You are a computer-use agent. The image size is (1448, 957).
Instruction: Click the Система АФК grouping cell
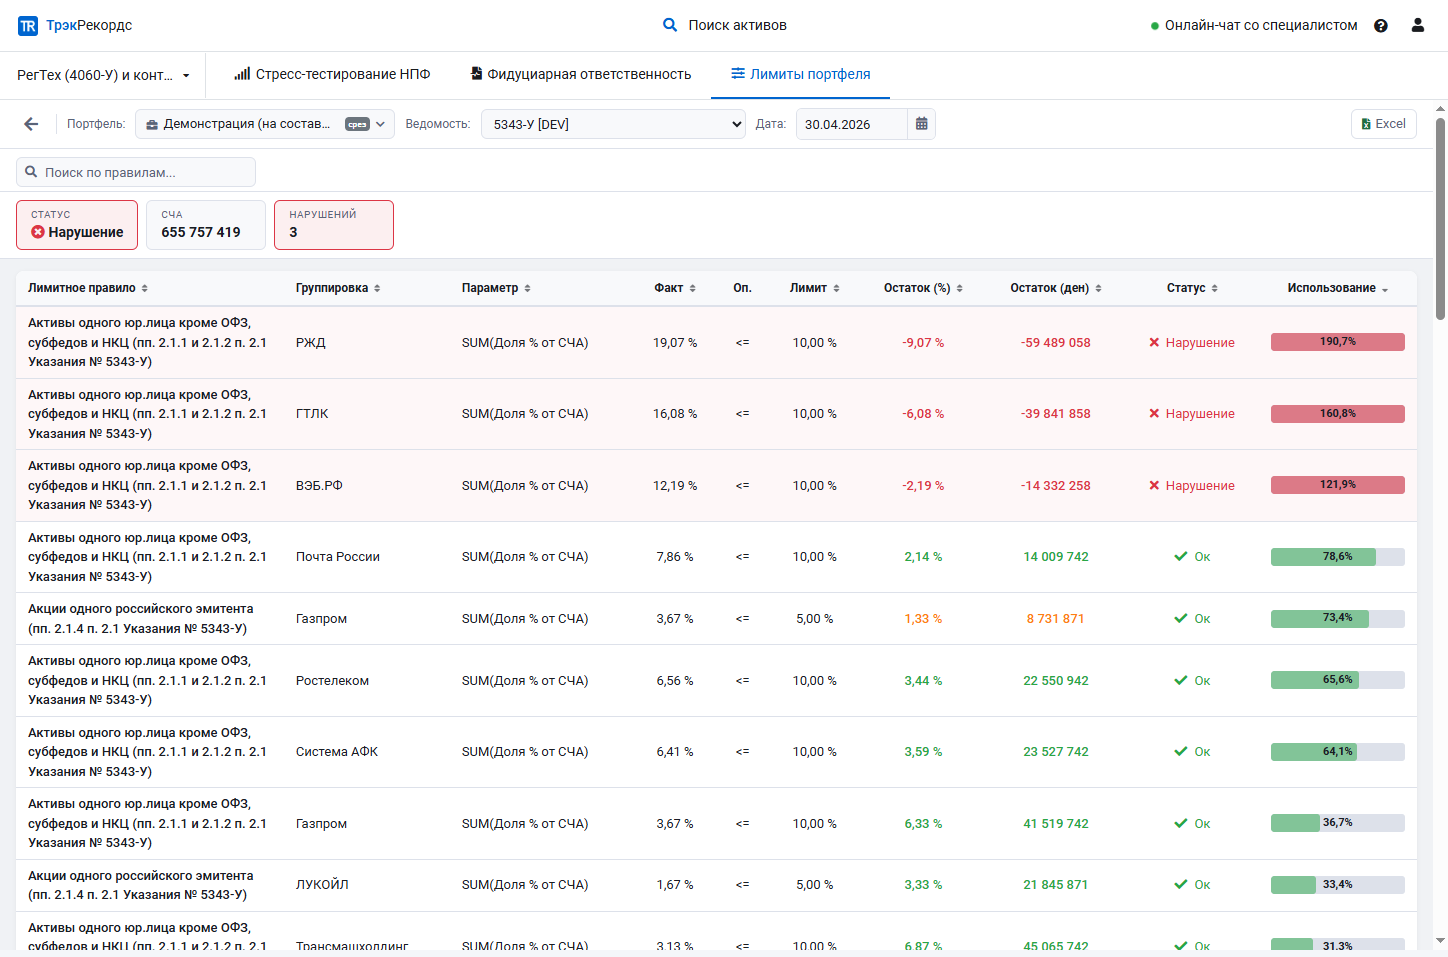(x=337, y=752)
